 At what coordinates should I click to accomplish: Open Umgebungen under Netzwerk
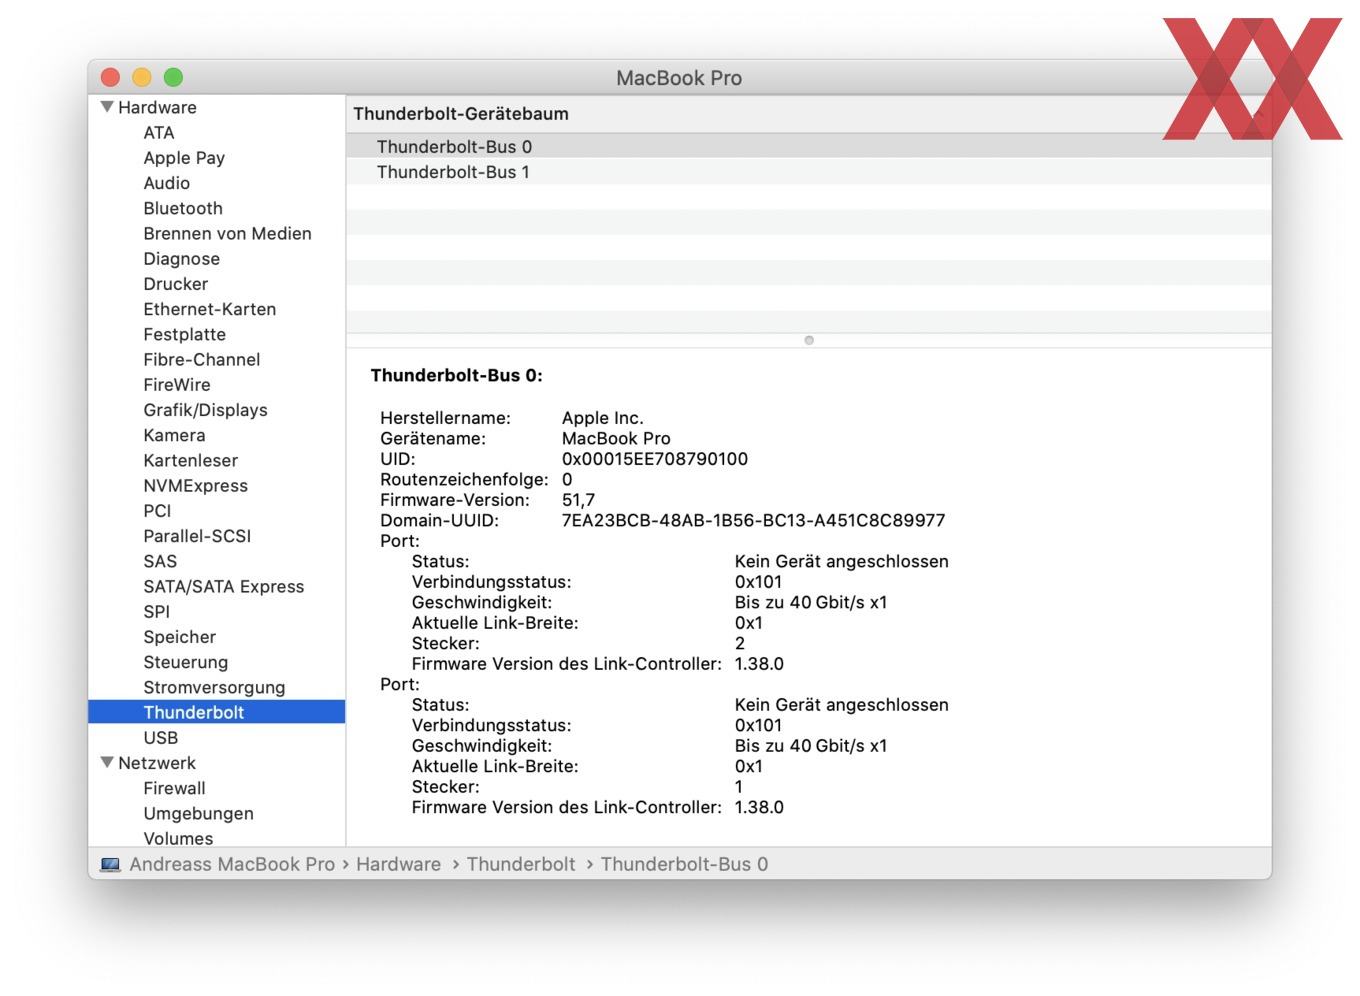[199, 814]
